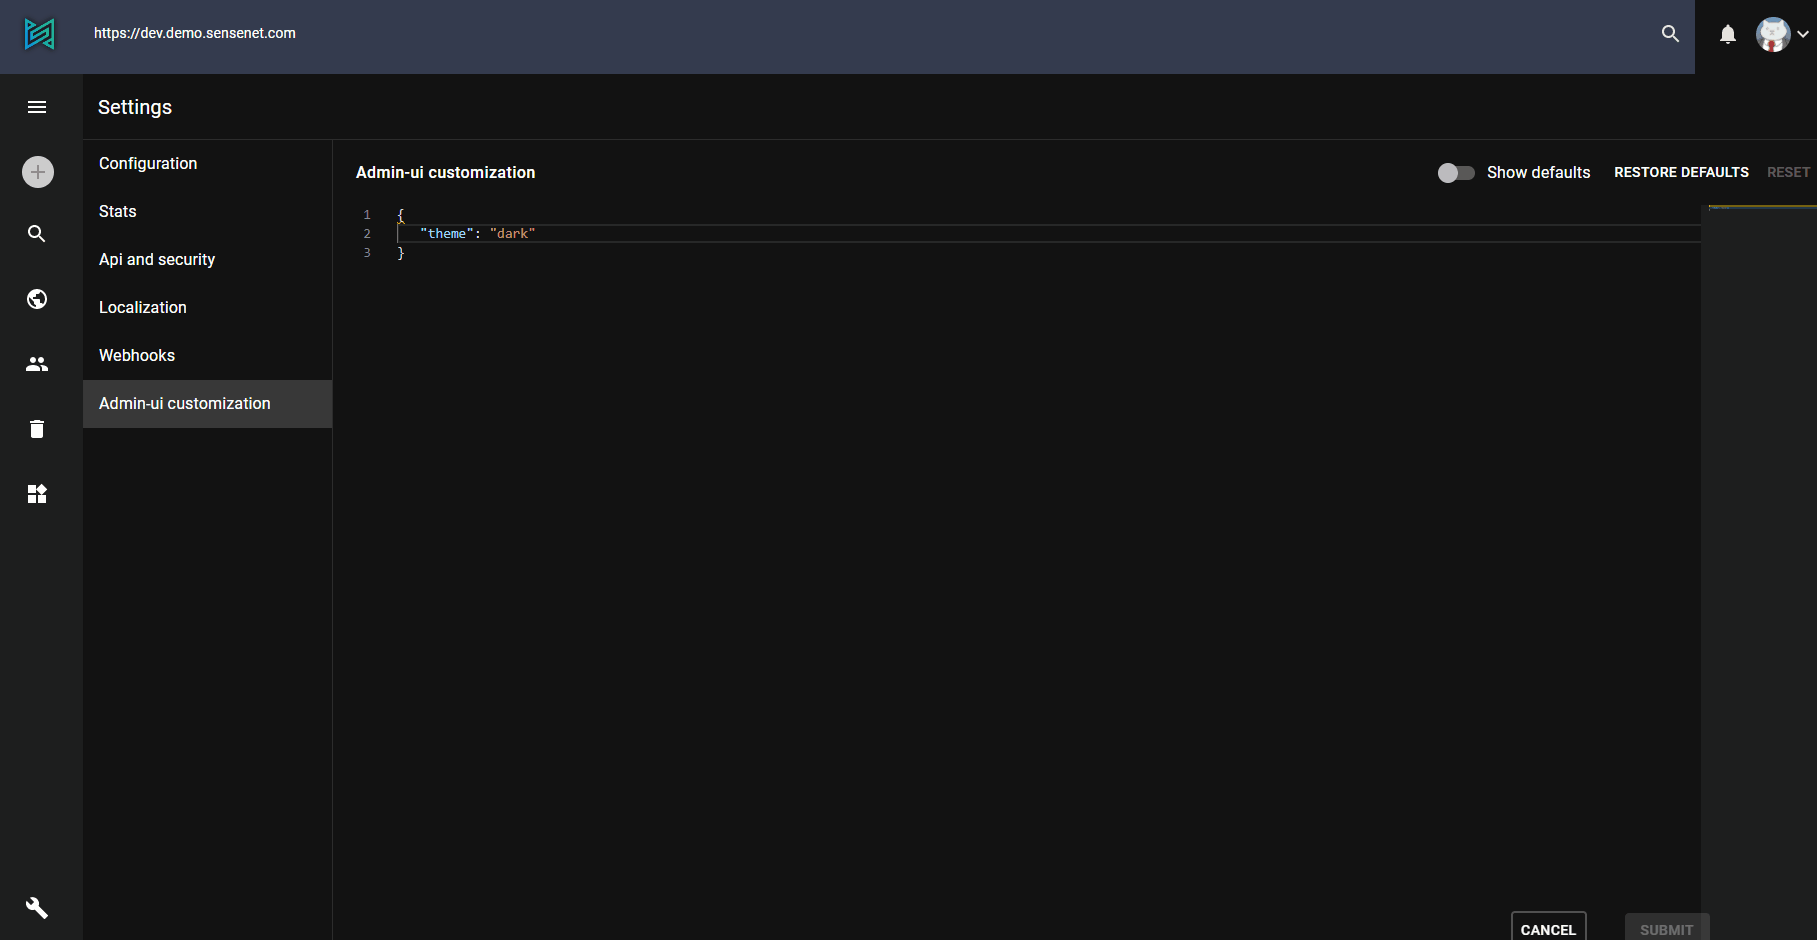Open Api and security settings
The width and height of the screenshot is (1817, 940).
[x=207, y=260]
